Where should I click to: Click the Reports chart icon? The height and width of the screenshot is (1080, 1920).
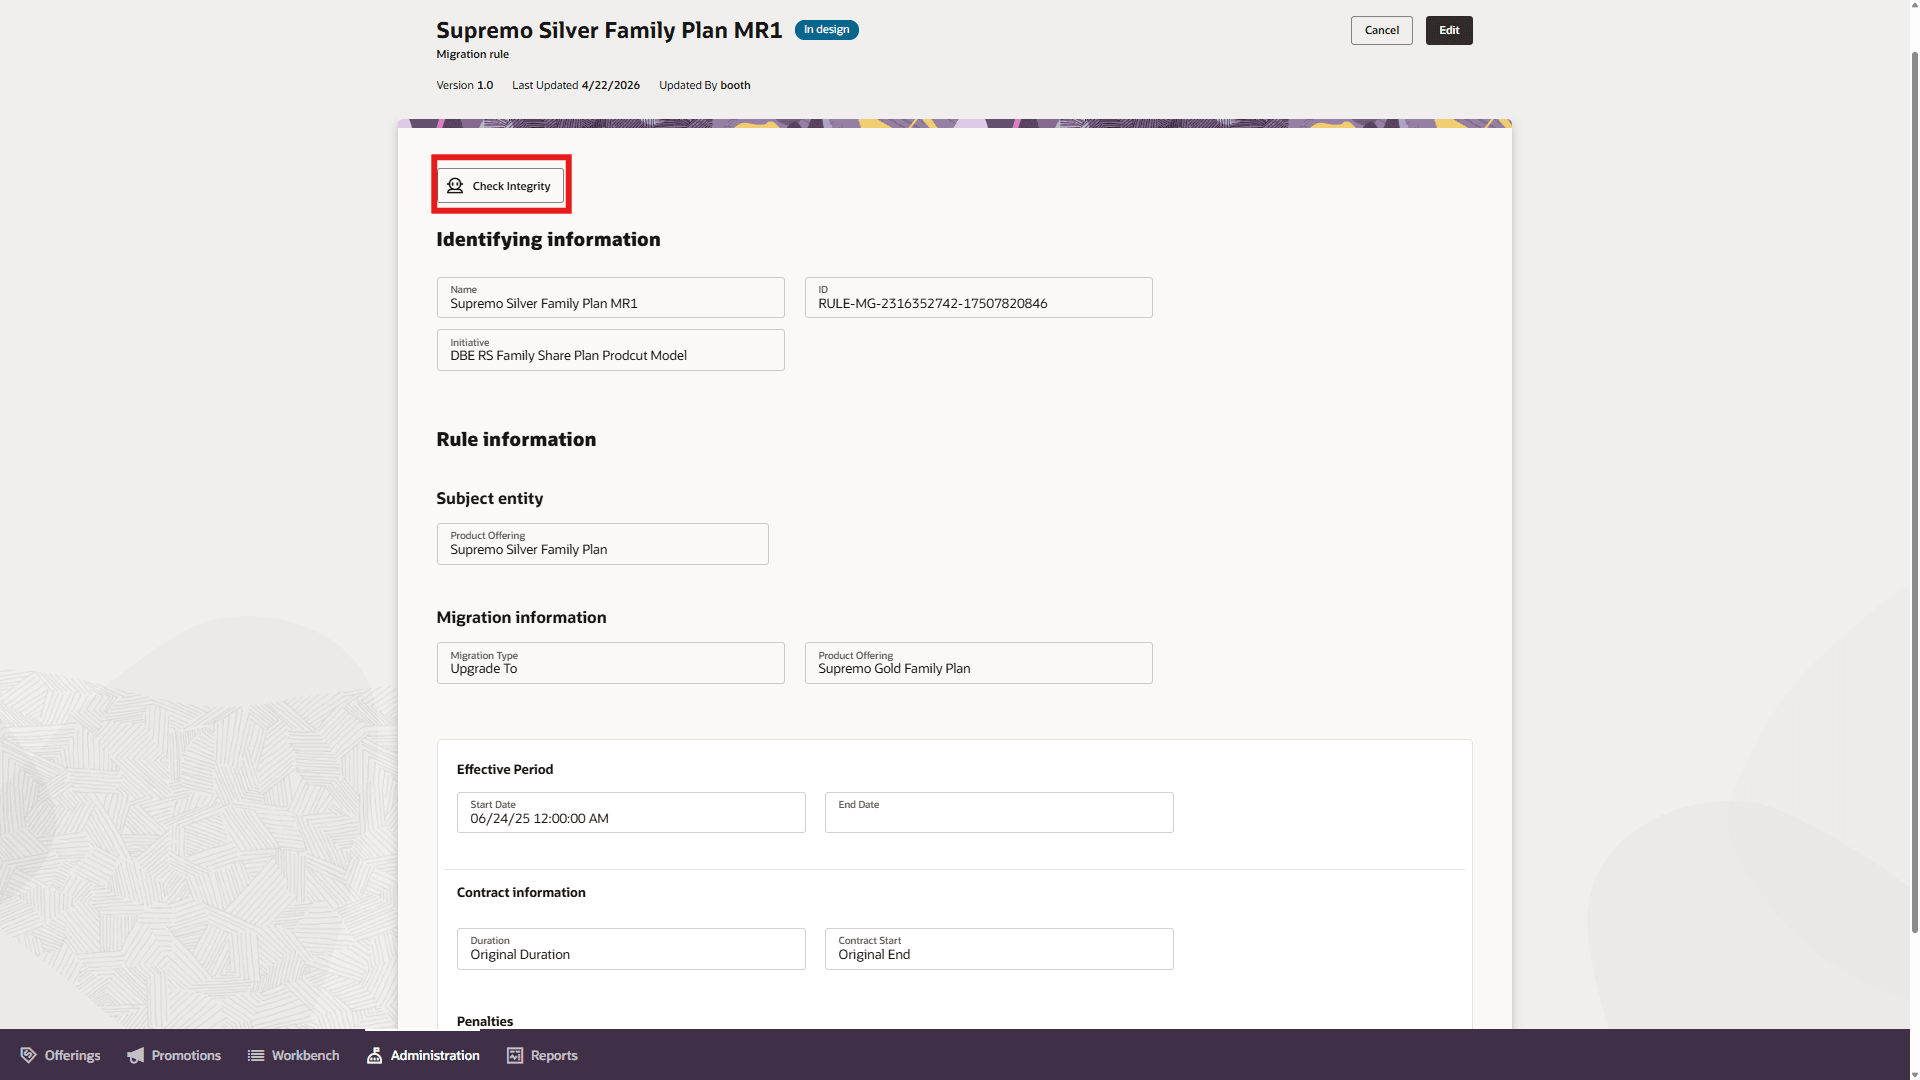(515, 1055)
